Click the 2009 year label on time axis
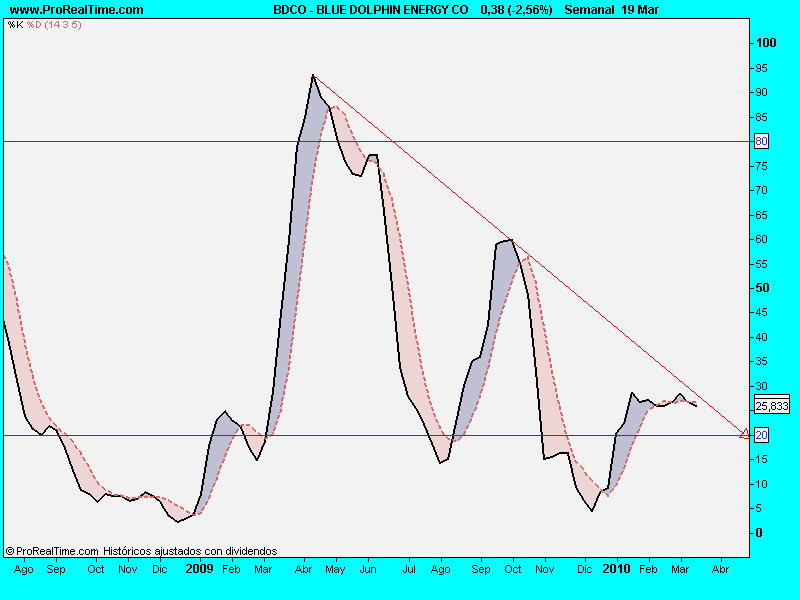The width and height of the screenshot is (800, 600). [x=199, y=568]
